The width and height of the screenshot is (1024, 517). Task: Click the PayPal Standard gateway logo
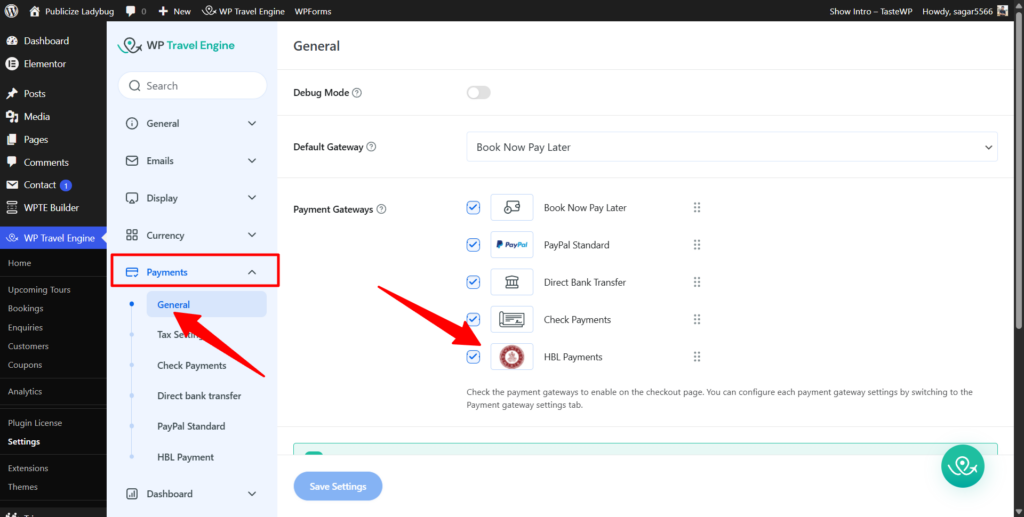pyautogui.click(x=511, y=245)
